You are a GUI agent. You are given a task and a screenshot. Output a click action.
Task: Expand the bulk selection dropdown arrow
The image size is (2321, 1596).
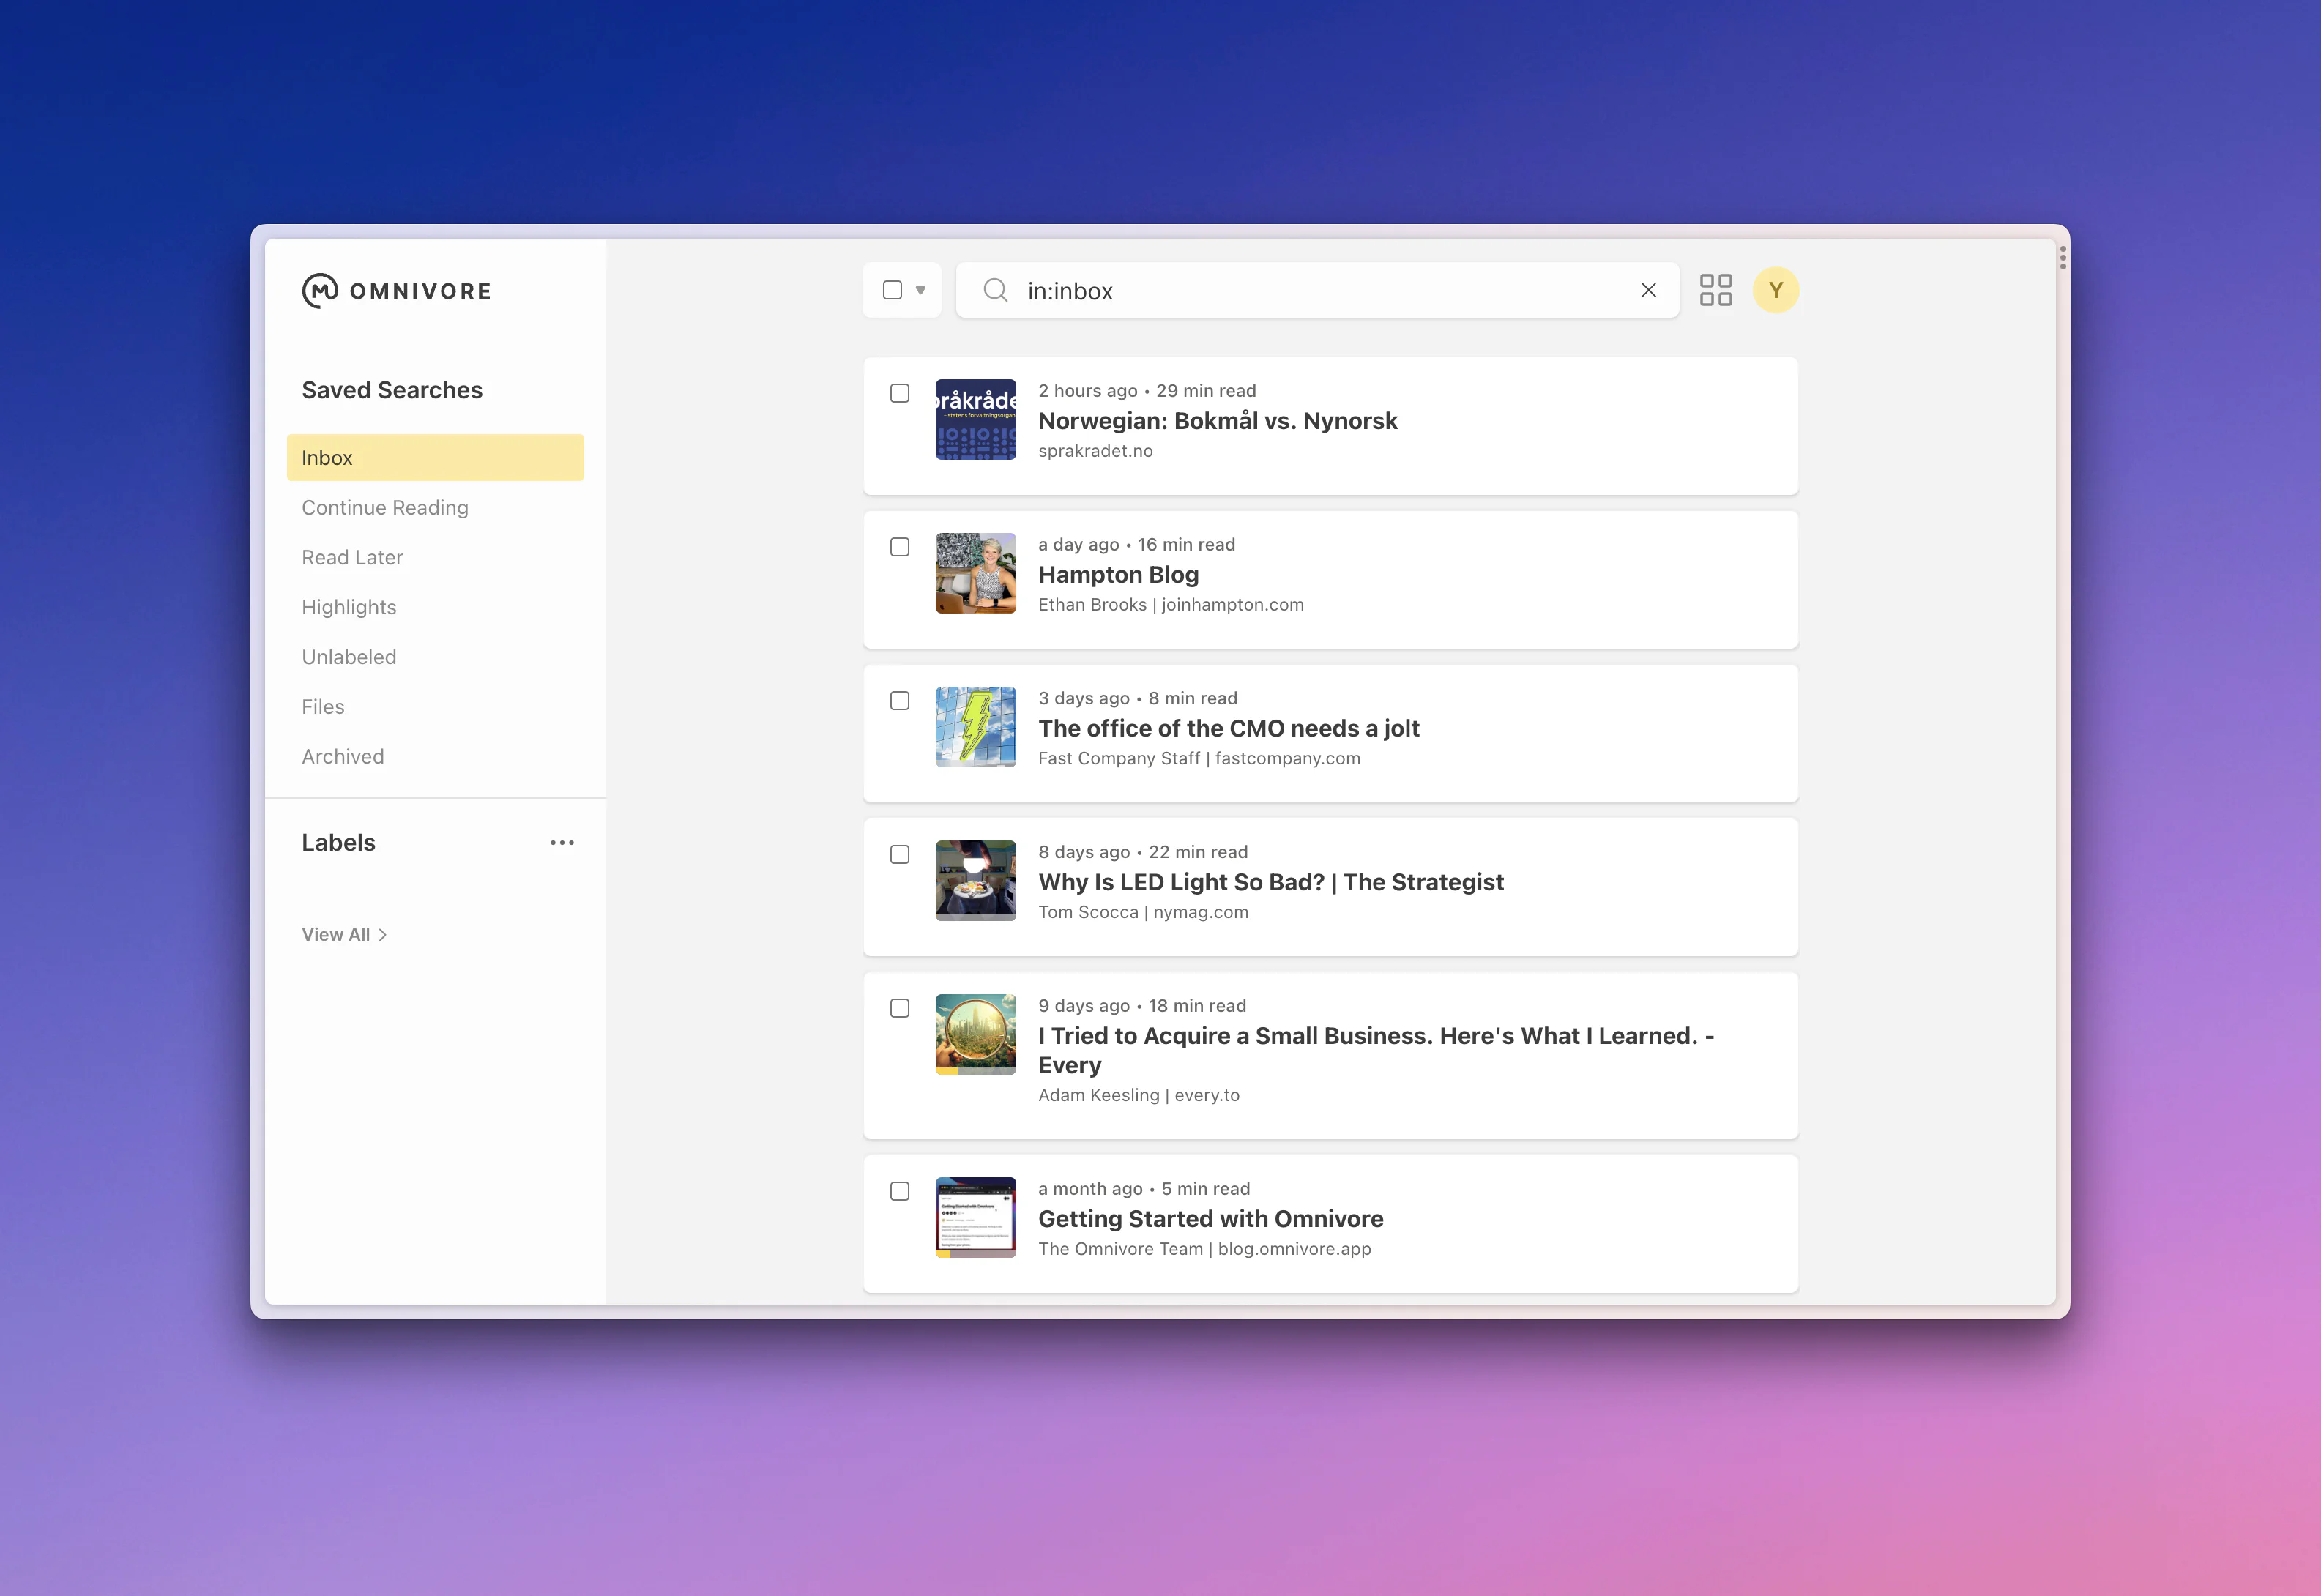pyautogui.click(x=921, y=290)
